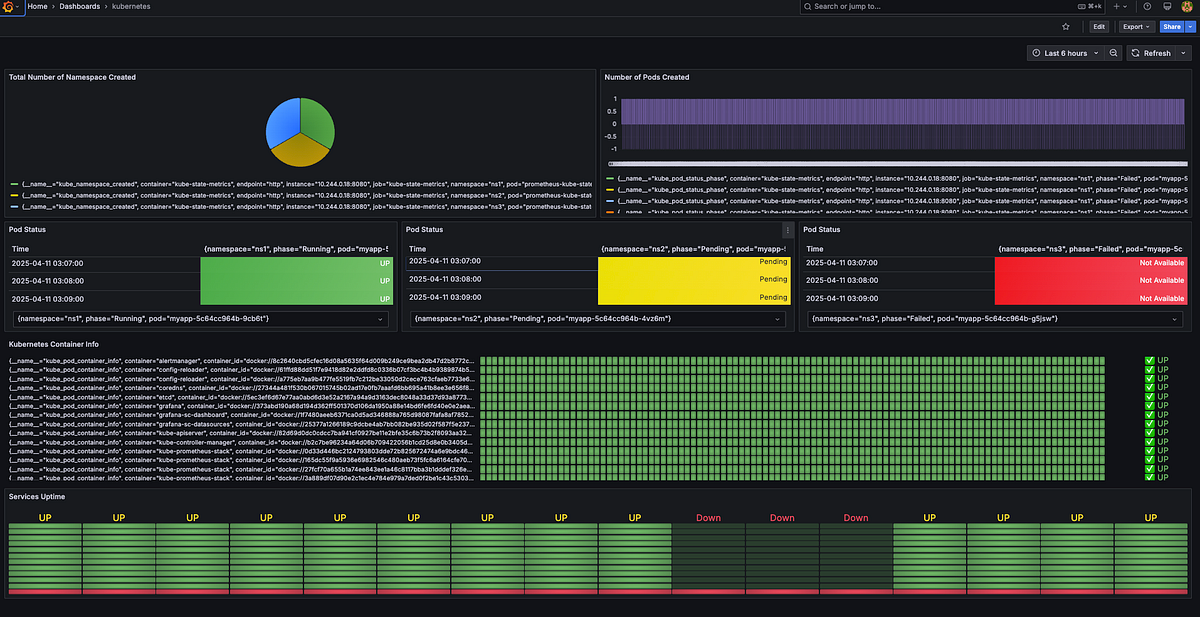Click the plus icon to add new dashboard
This screenshot has height=617, width=1200.
(x=1116, y=6)
